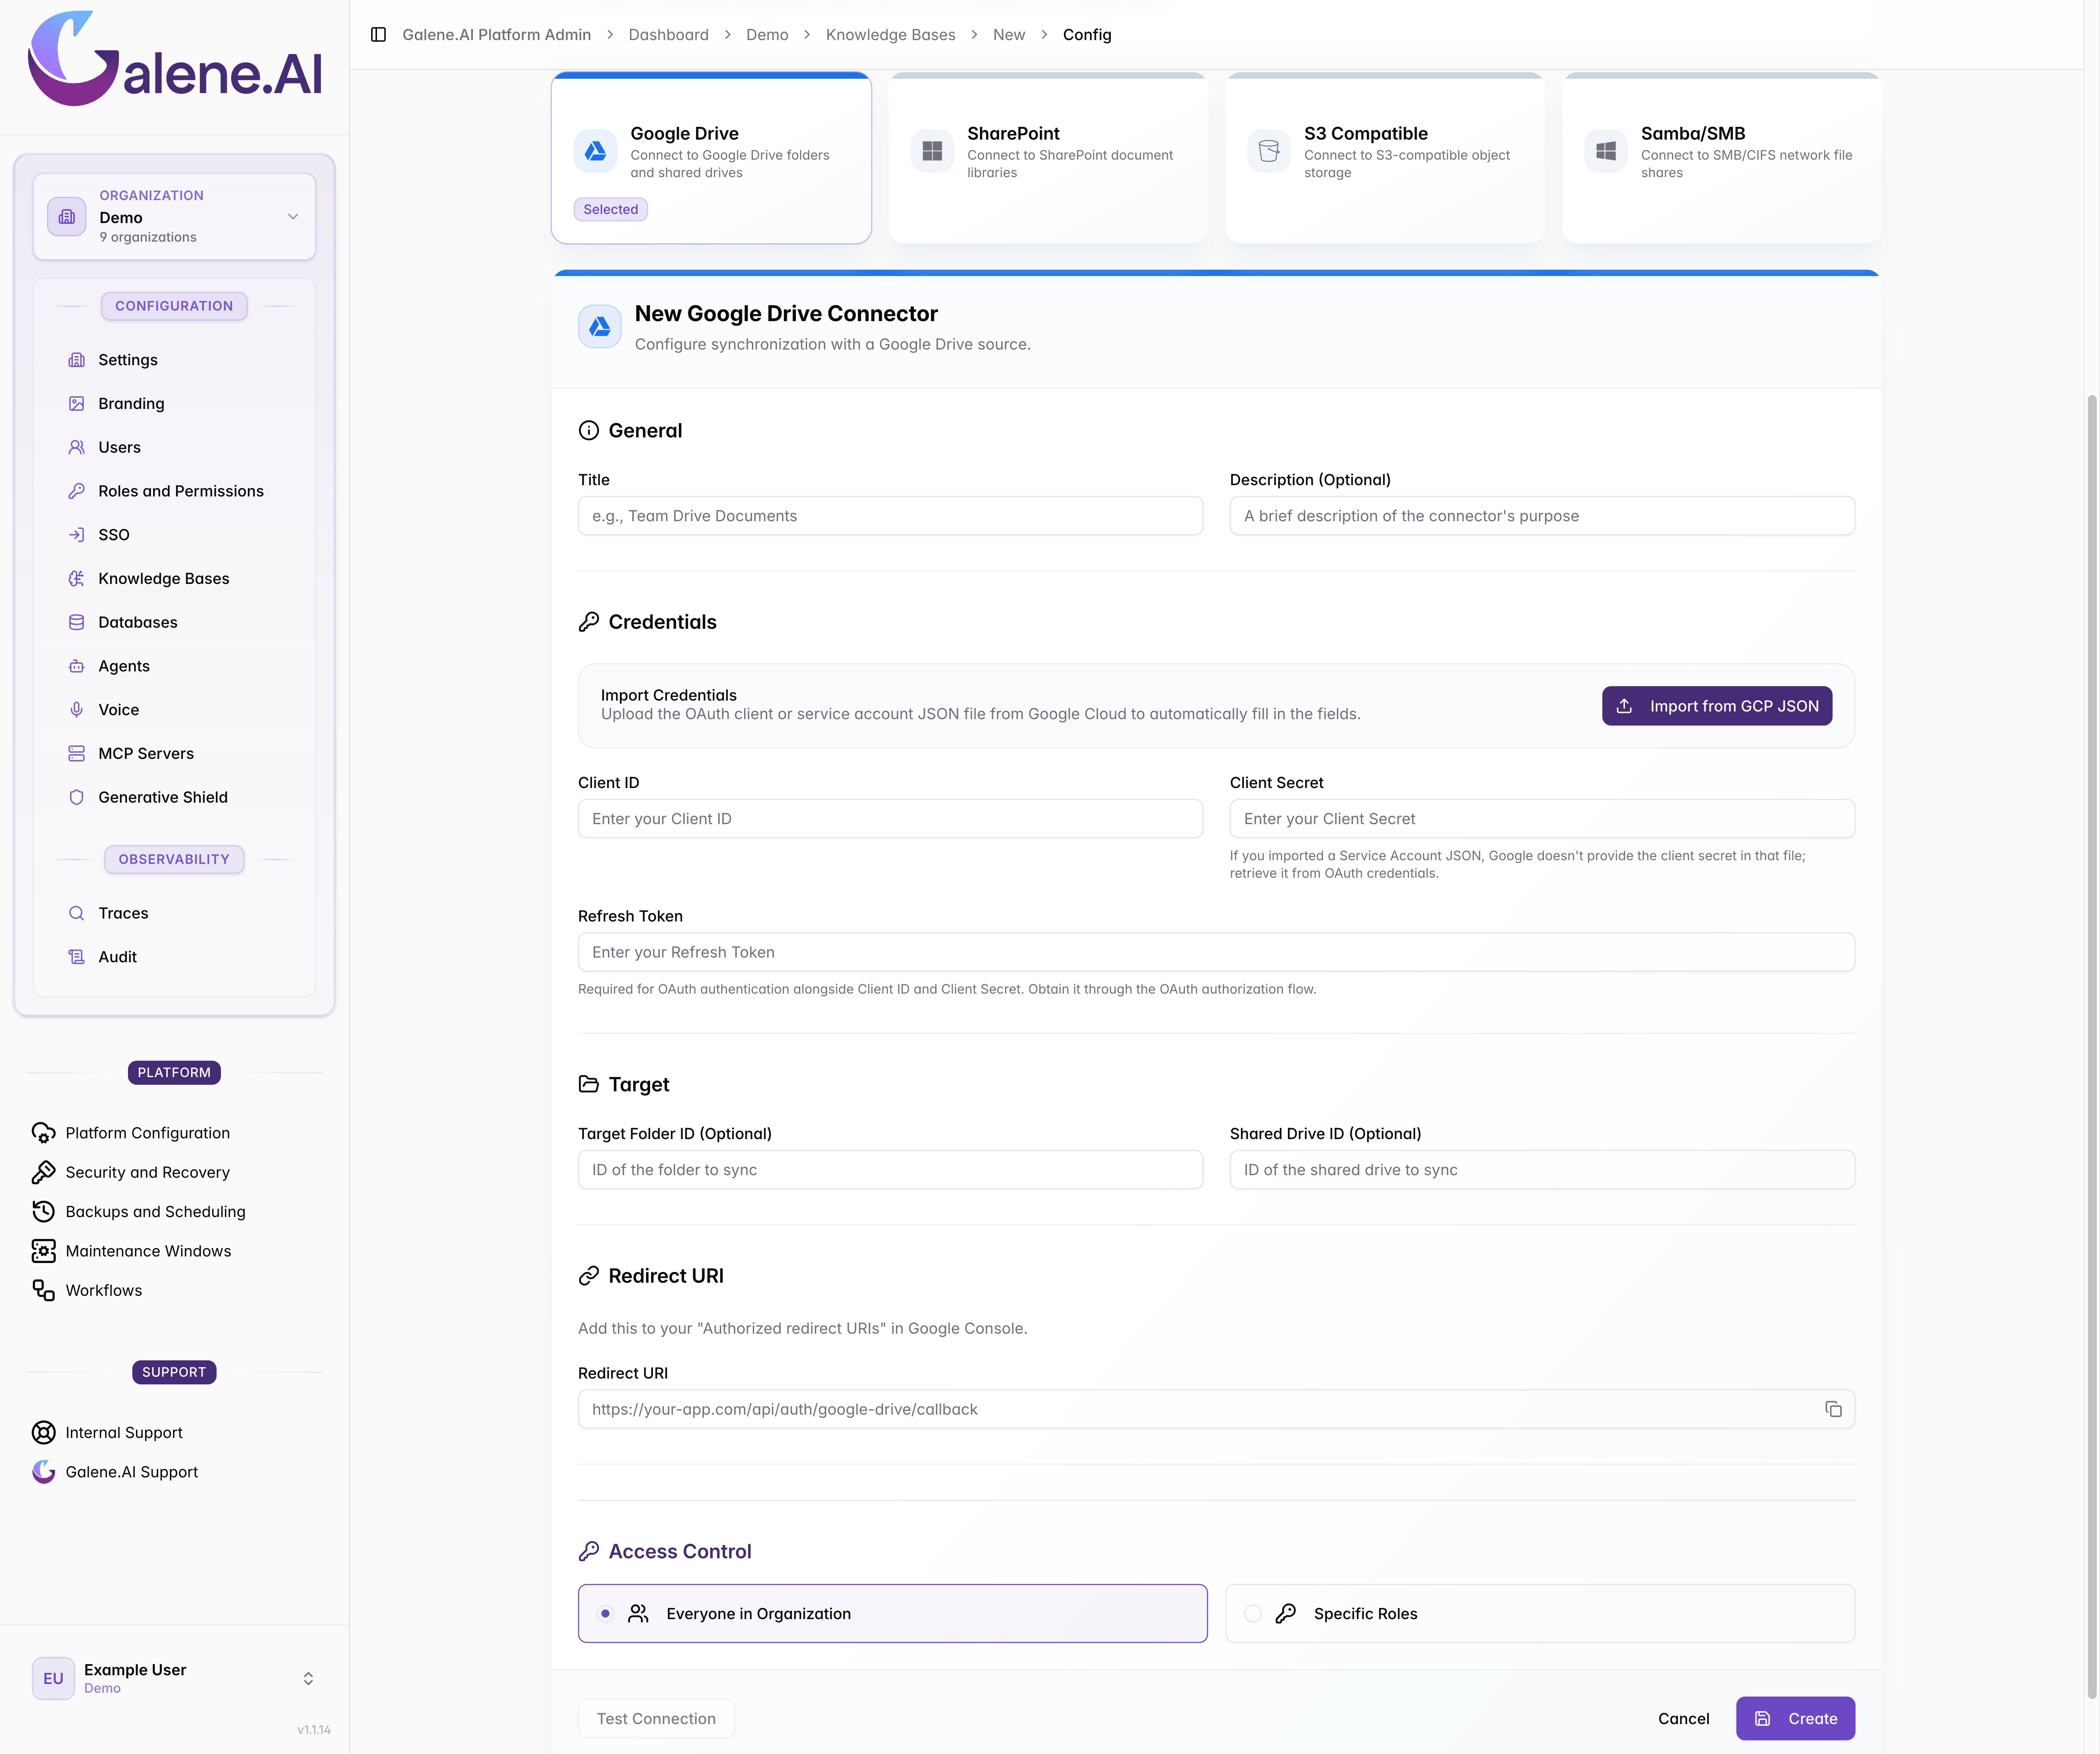This screenshot has height=1754, width=2100.
Task: Select the S3 Compatible connector card
Action: pos(1385,158)
